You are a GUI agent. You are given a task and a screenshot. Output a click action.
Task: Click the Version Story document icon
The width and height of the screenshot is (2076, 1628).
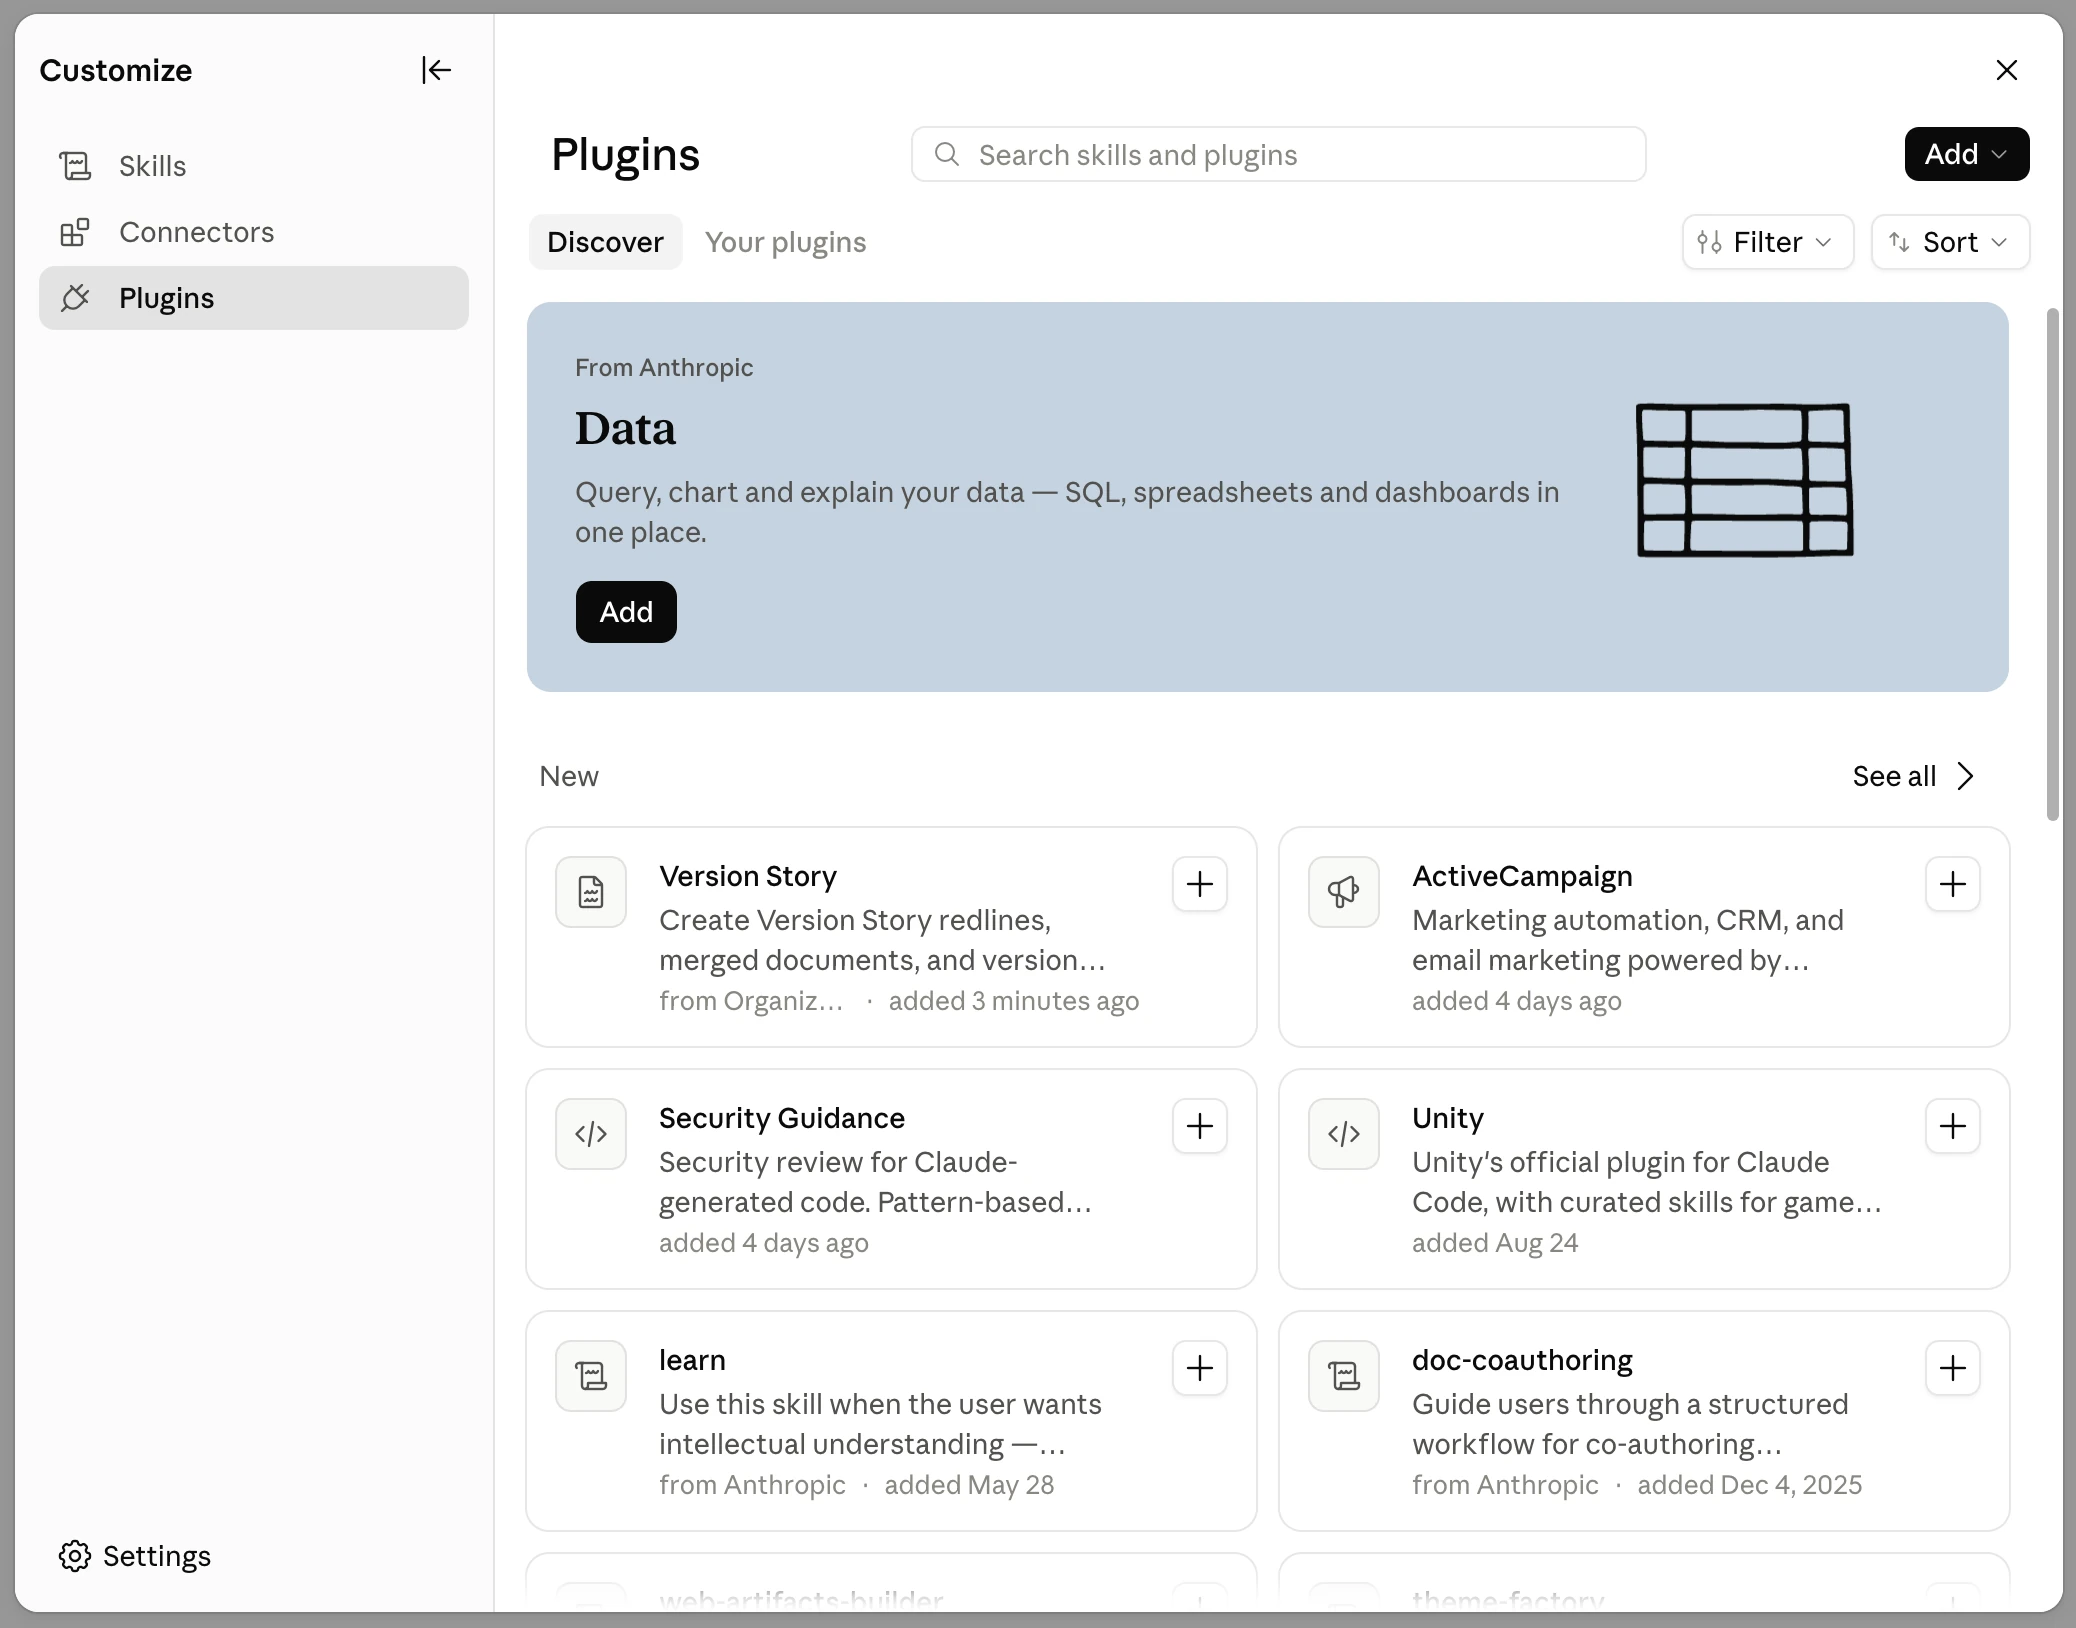(x=591, y=892)
